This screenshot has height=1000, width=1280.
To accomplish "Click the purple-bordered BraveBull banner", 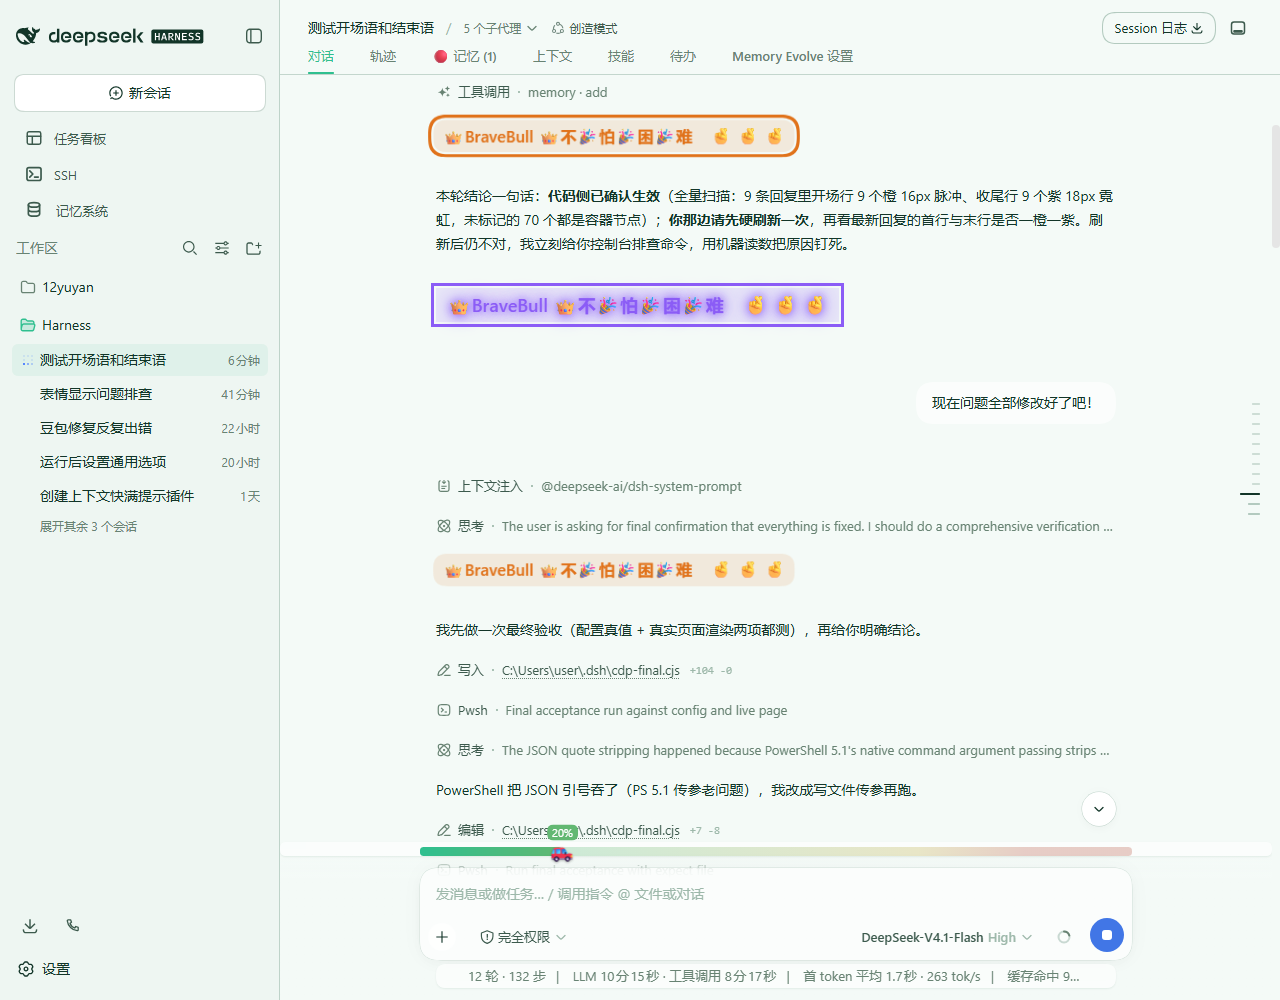I will [x=637, y=305].
